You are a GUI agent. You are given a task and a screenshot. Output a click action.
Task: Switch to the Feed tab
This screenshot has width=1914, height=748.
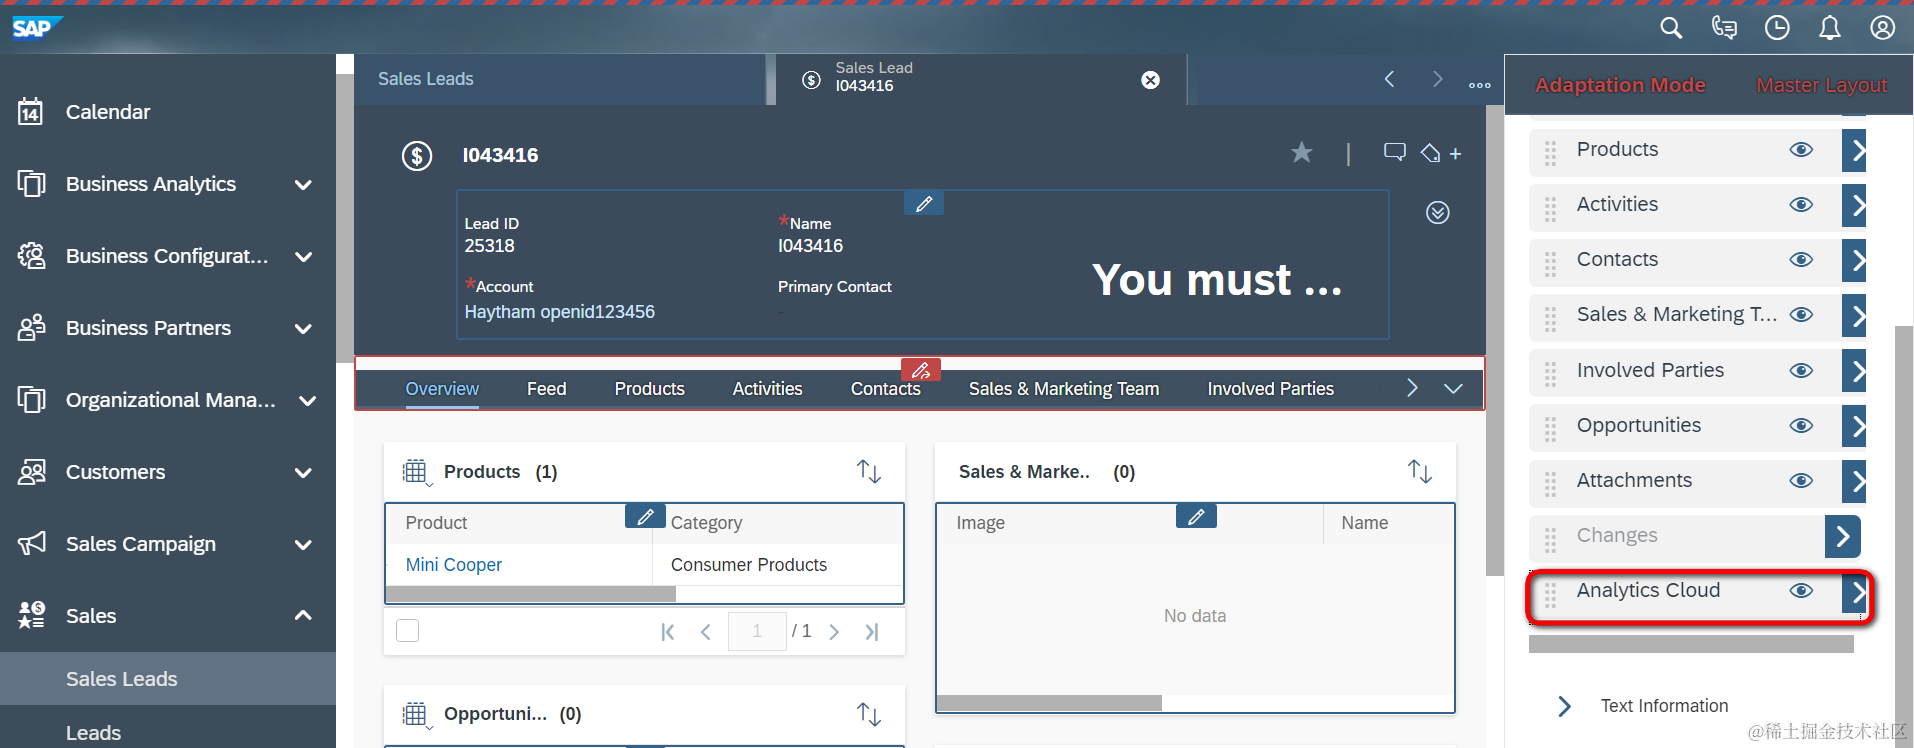click(547, 389)
